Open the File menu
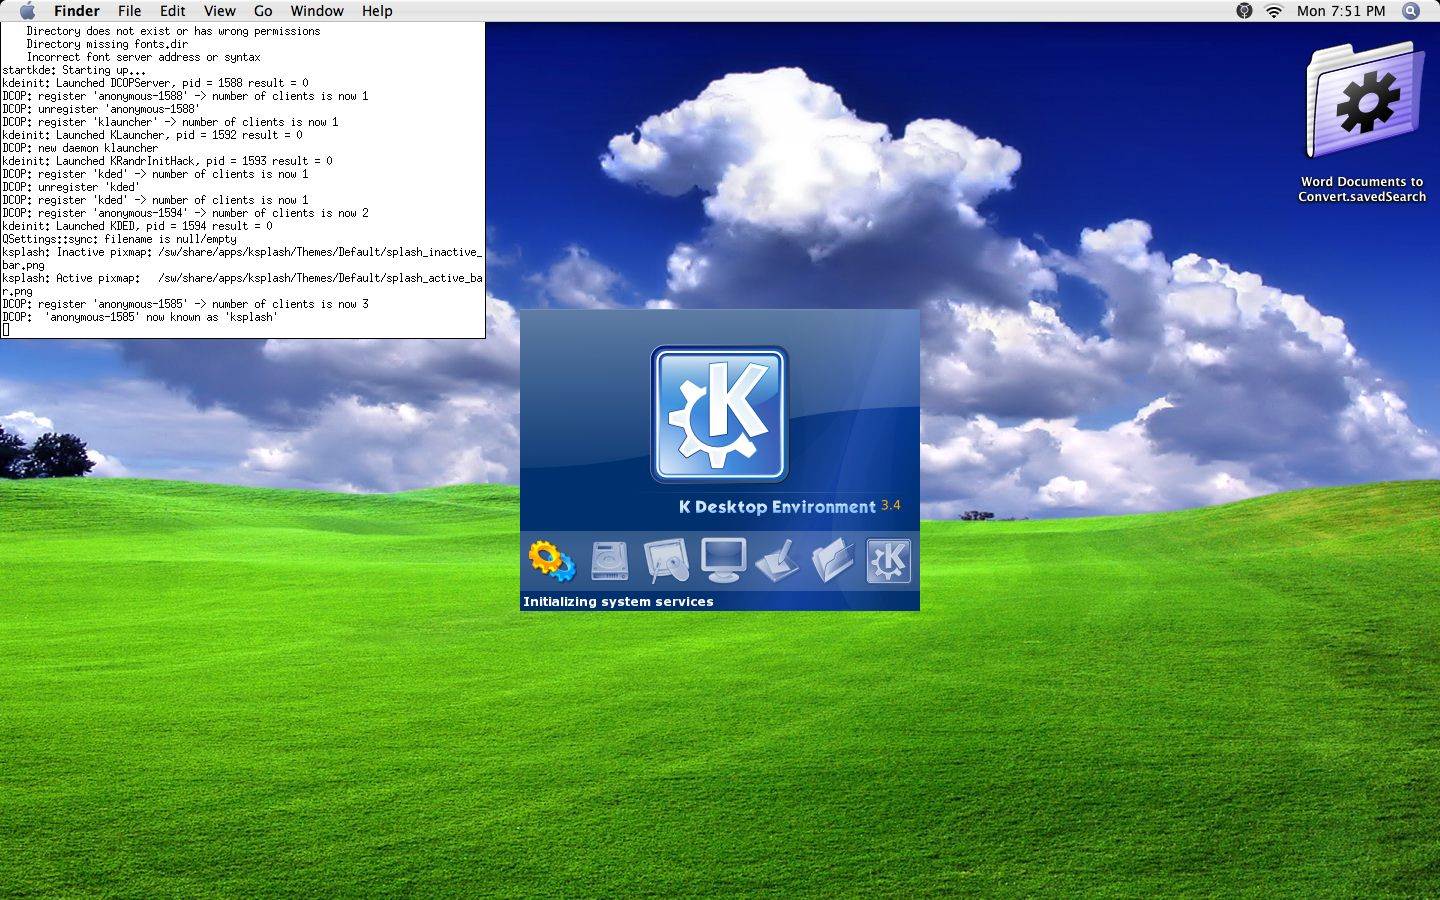This screenshot has width=1440, height=900. pos(129,11)
